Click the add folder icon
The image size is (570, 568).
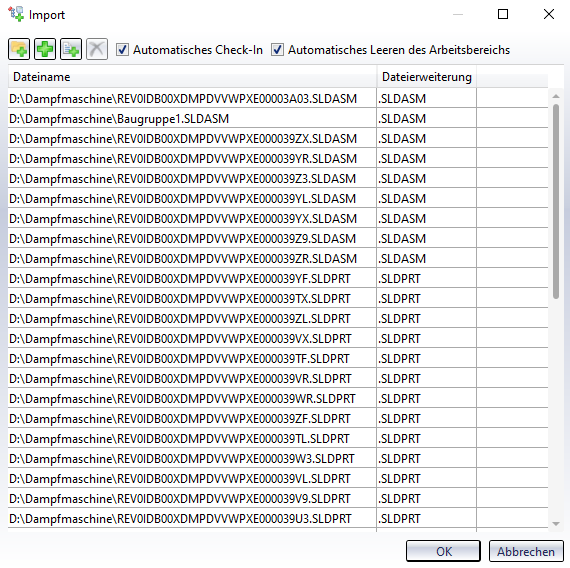tap(19, 49)
